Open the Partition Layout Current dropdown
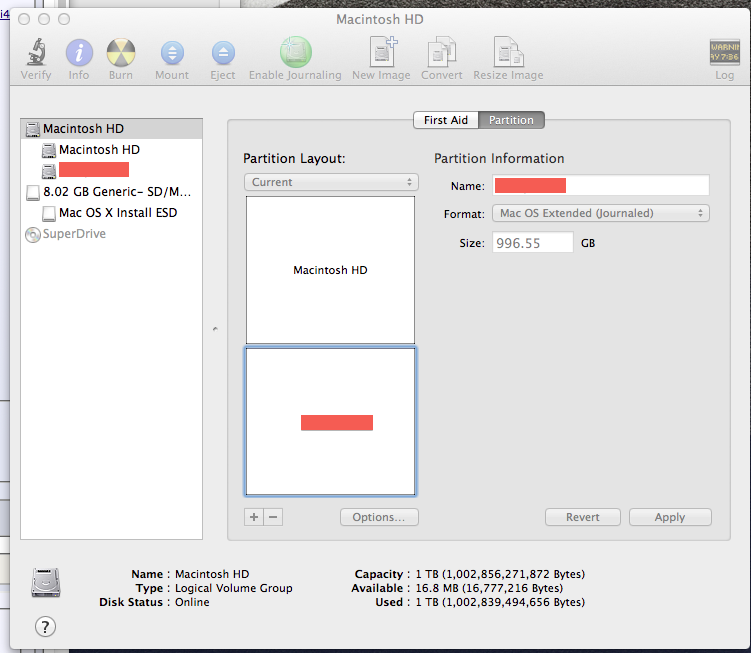751x653 pixels. 331,183
